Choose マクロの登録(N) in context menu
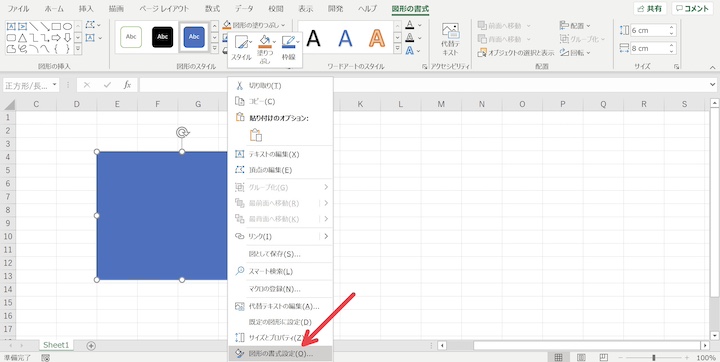This screenshot has width=720, height=362. 280,289
